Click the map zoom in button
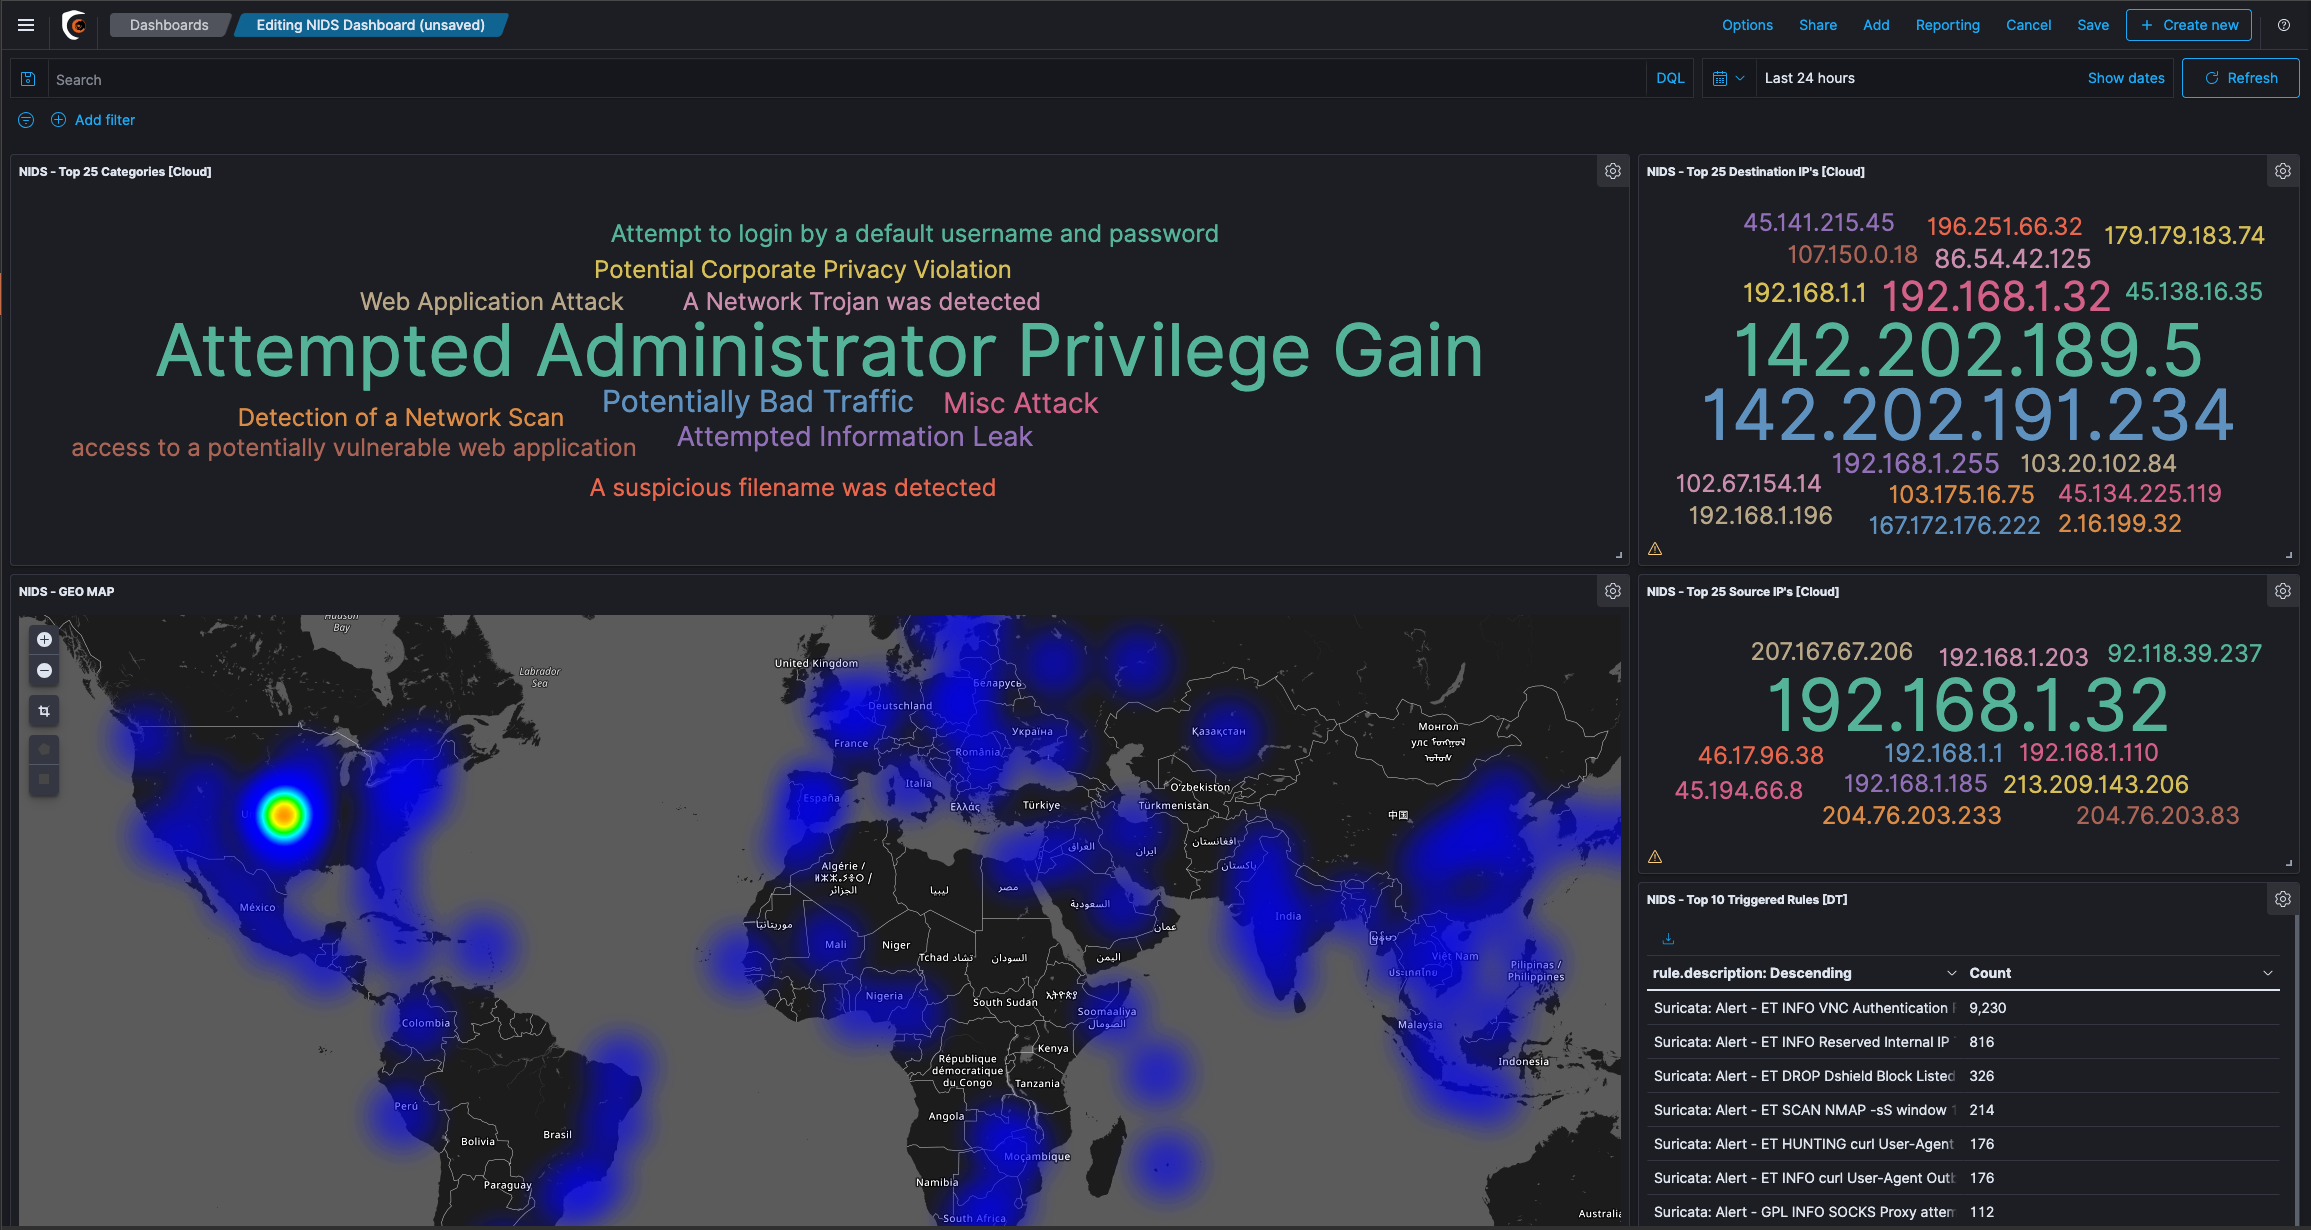Screen dimensions: 2311x1230 click(x=44, y=640)
